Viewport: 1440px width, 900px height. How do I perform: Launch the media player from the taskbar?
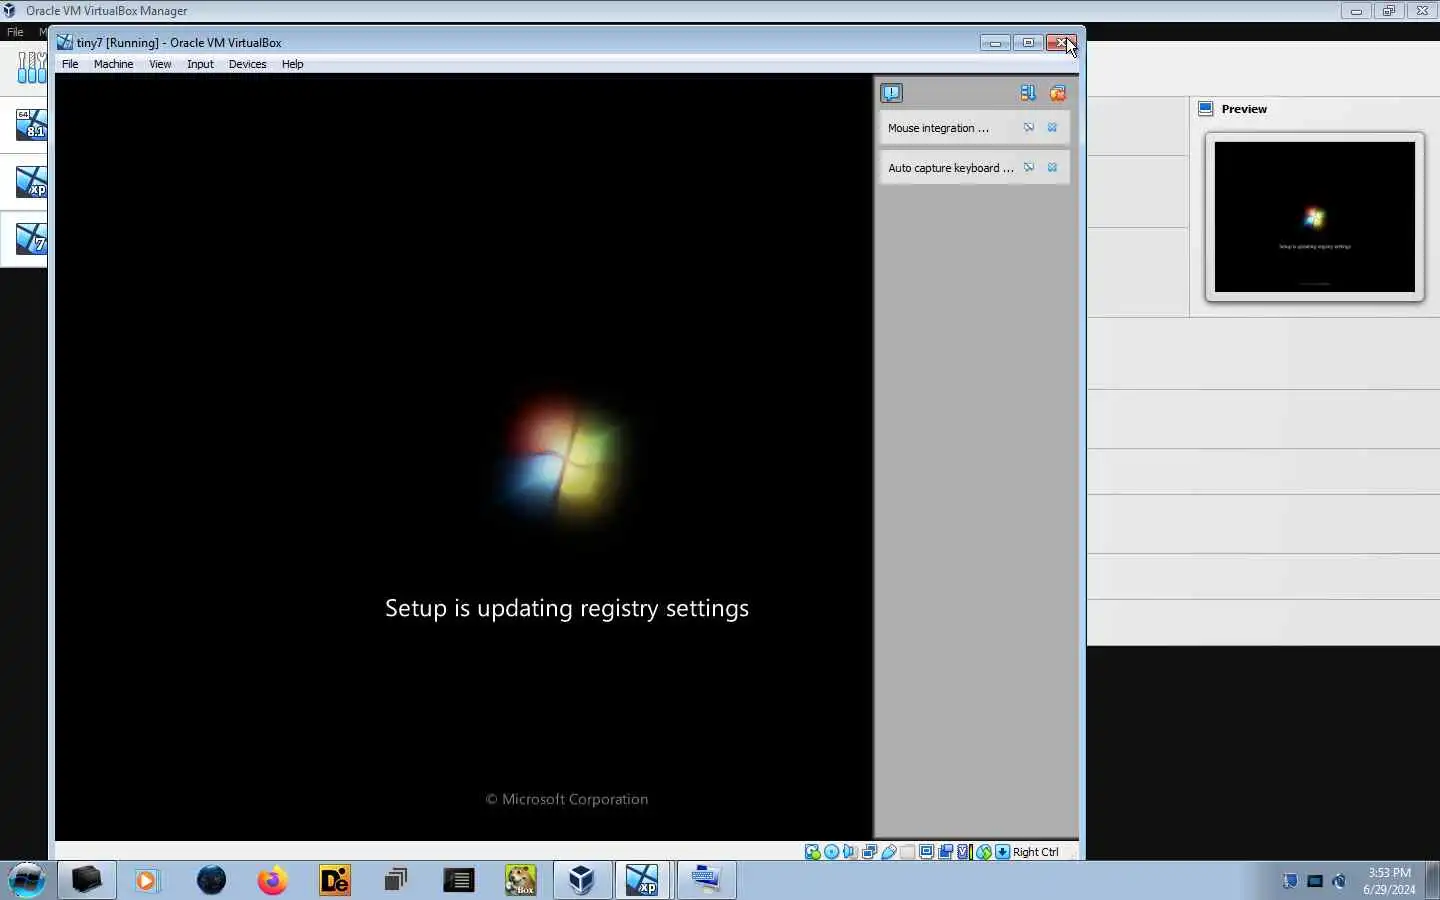[x=148, y=880]
